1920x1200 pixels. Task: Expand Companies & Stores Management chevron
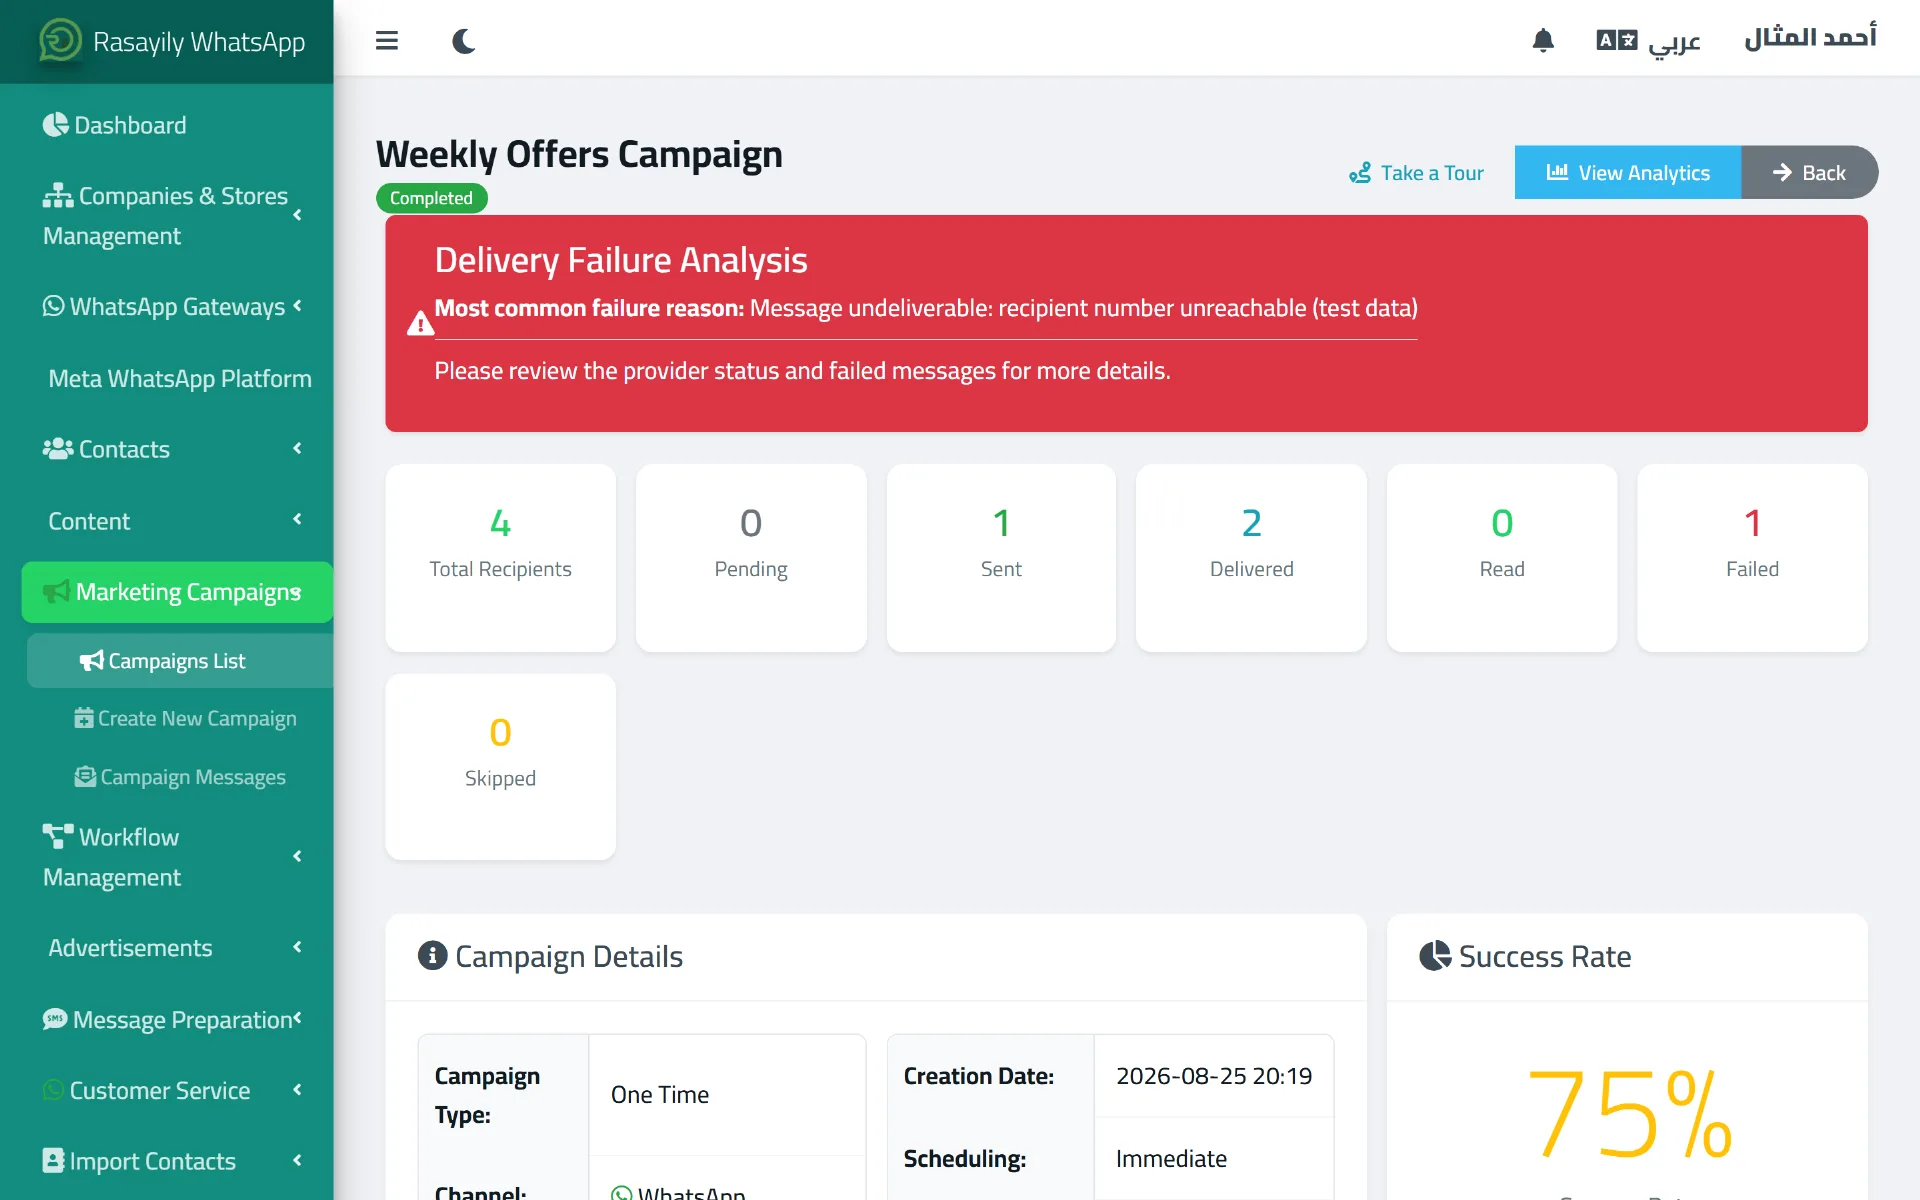(297, 215)
